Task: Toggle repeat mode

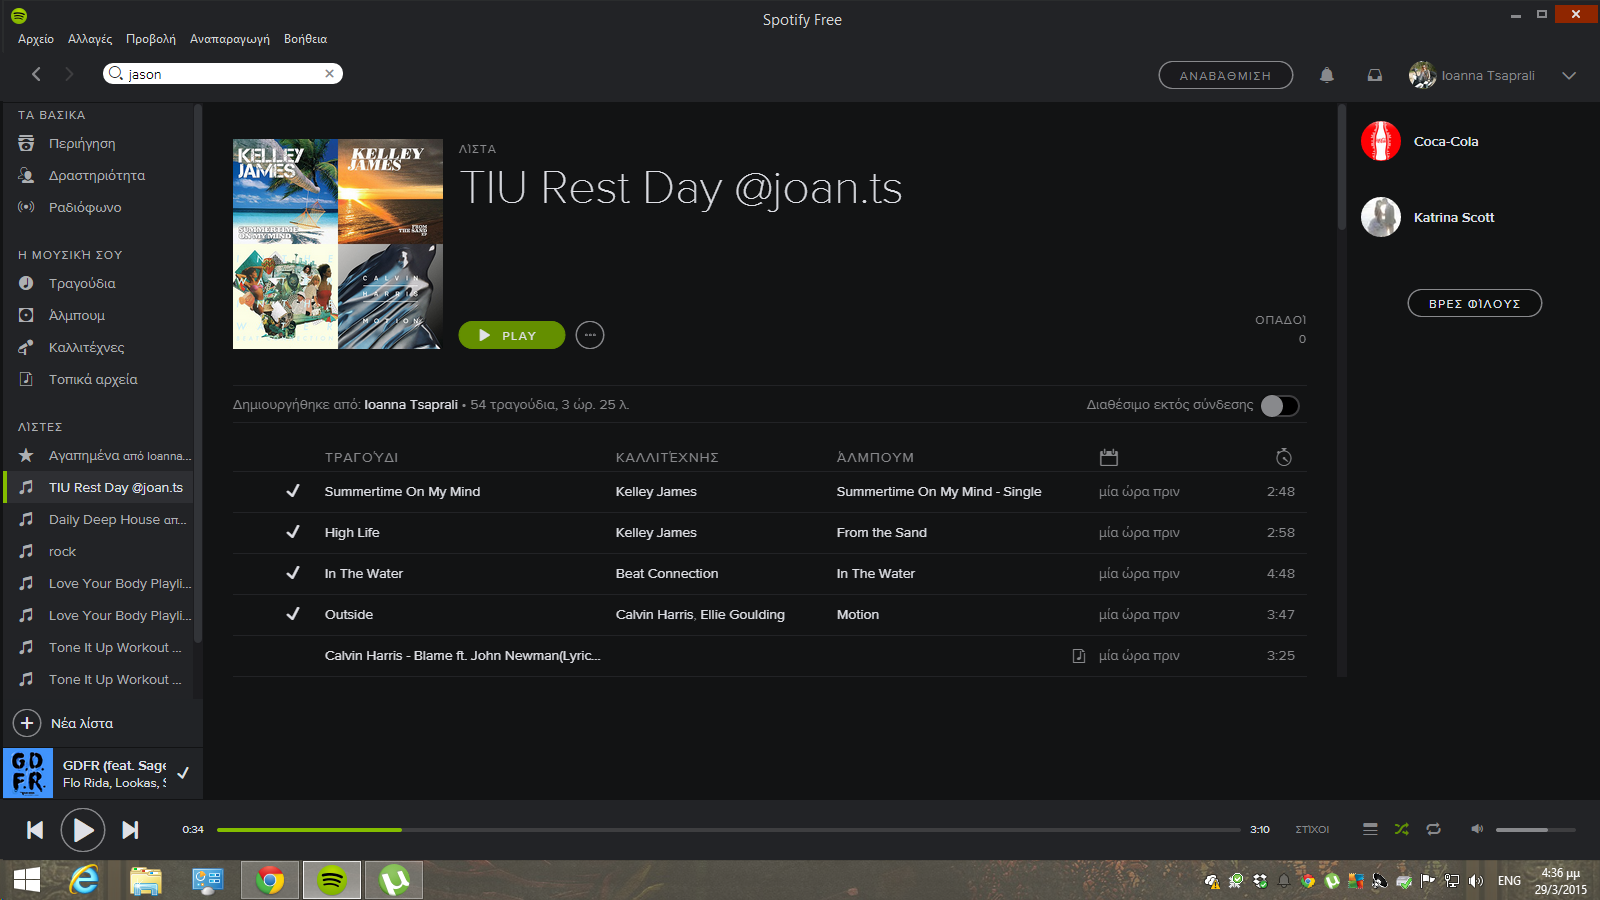Action: pyautogui.click(x=1434, y=829)
